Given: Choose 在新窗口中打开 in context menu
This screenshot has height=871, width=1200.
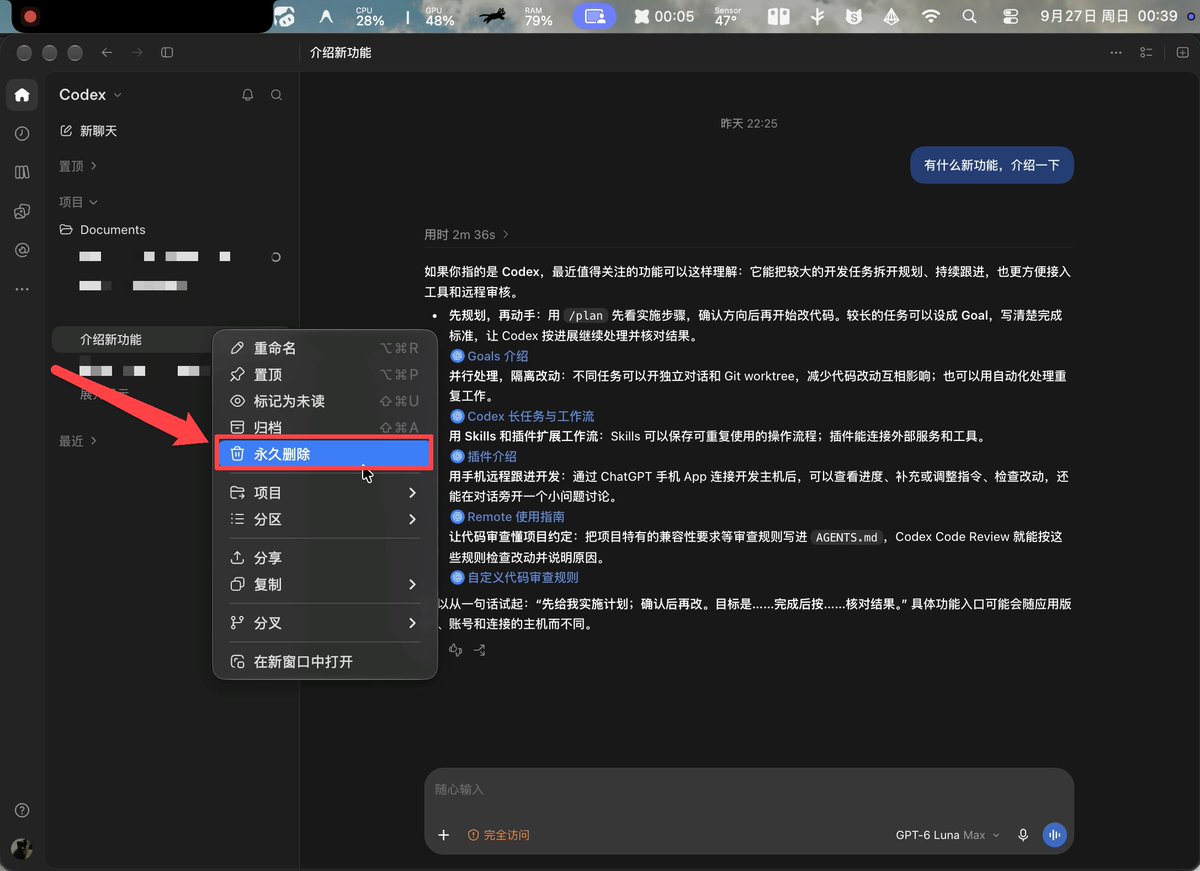Looking at the screenshot, I should point(325,662).
